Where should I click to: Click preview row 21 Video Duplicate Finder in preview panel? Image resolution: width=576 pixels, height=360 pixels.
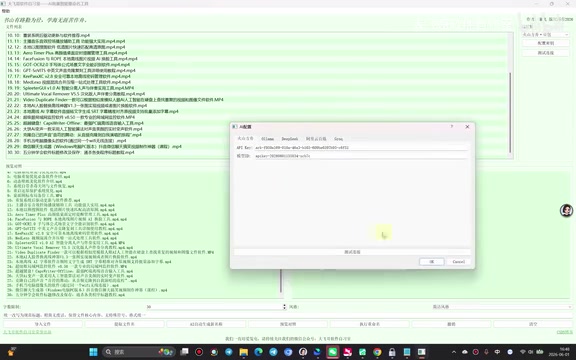click(x=110, y=252)
